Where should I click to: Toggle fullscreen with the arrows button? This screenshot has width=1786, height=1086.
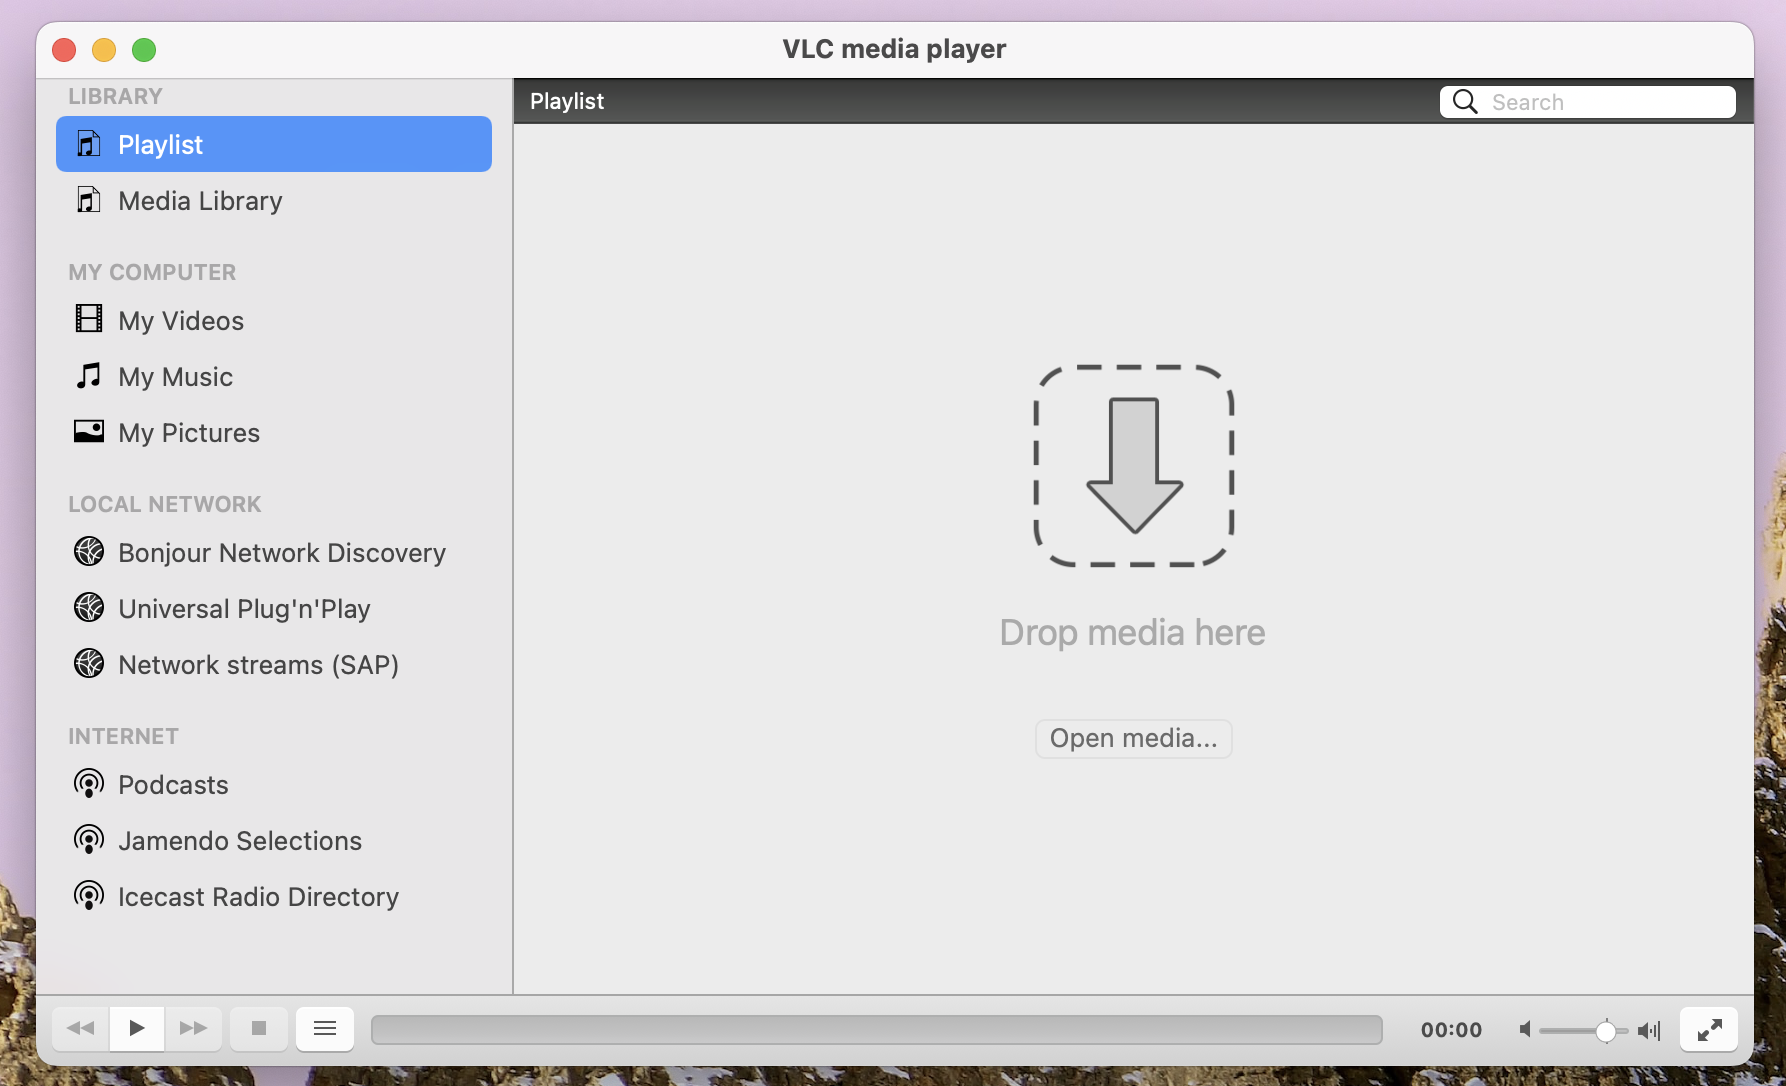[x=1709, y=1029]
